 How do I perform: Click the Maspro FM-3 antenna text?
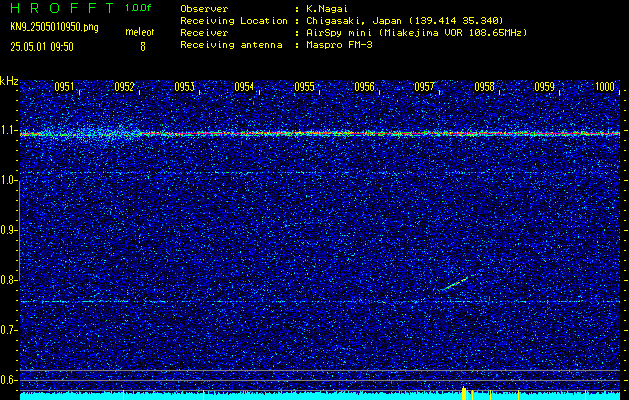click(339, 45)
